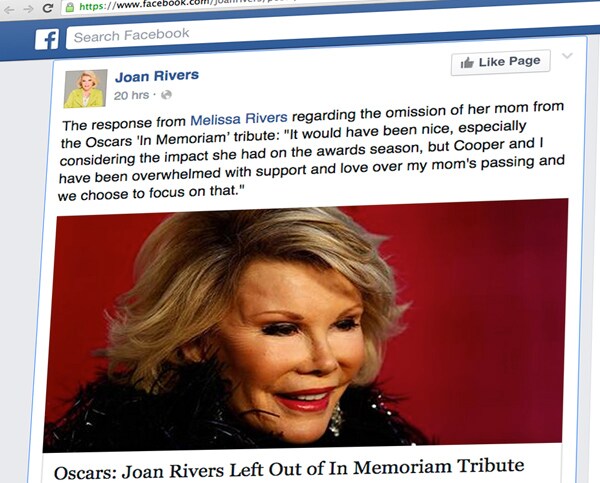This screenshot has width=600, height=483.
Task: Click the Like Page button
Action: coord(501,62)
